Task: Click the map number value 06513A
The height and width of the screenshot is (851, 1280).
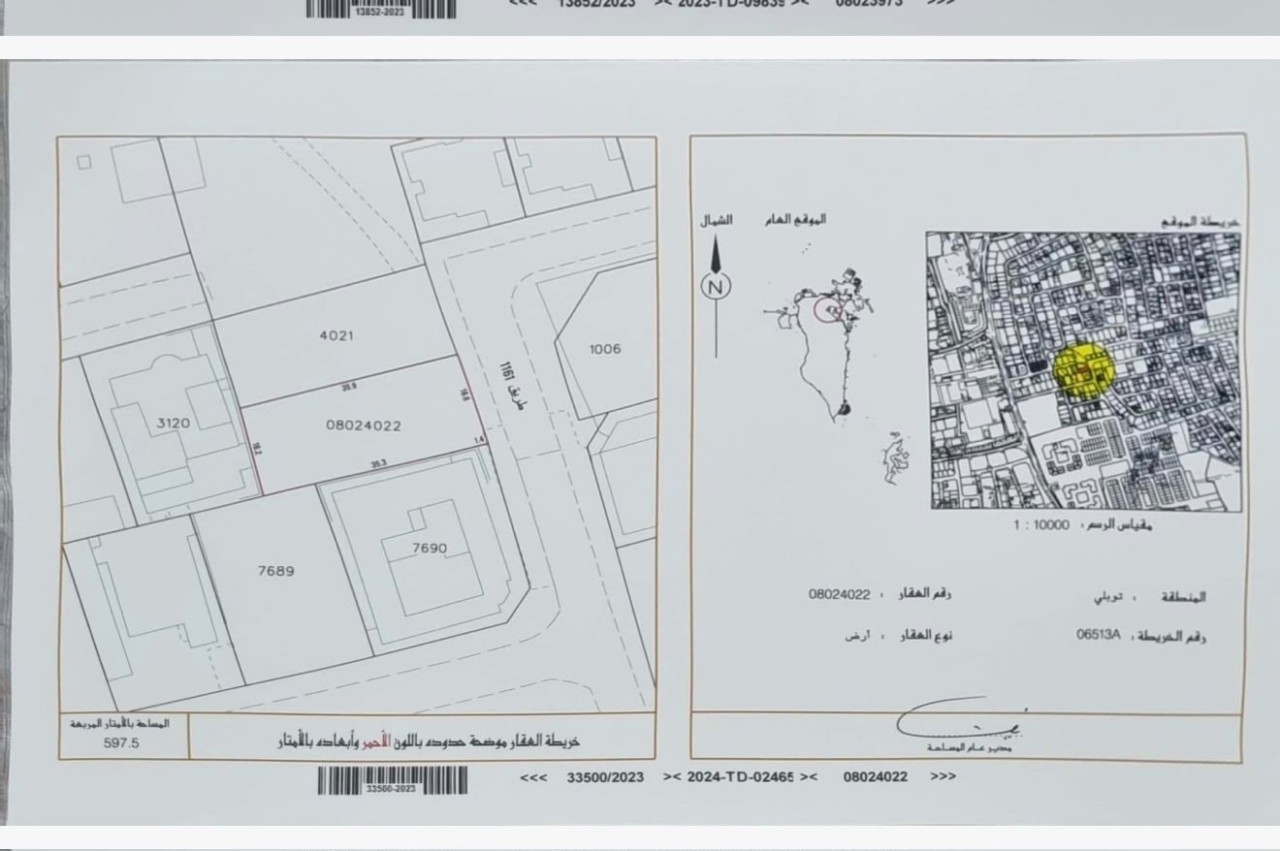Action: click(x=1100, y=634)
